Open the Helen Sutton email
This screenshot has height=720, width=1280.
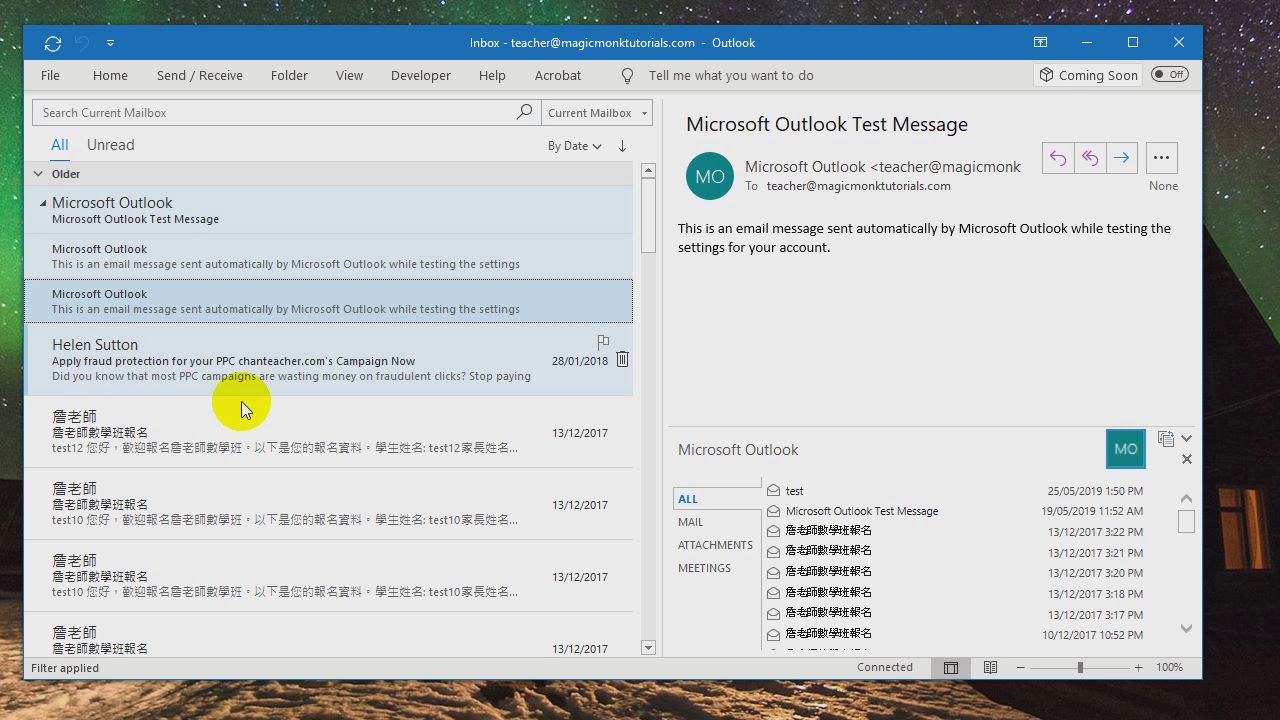click(328, 360)
